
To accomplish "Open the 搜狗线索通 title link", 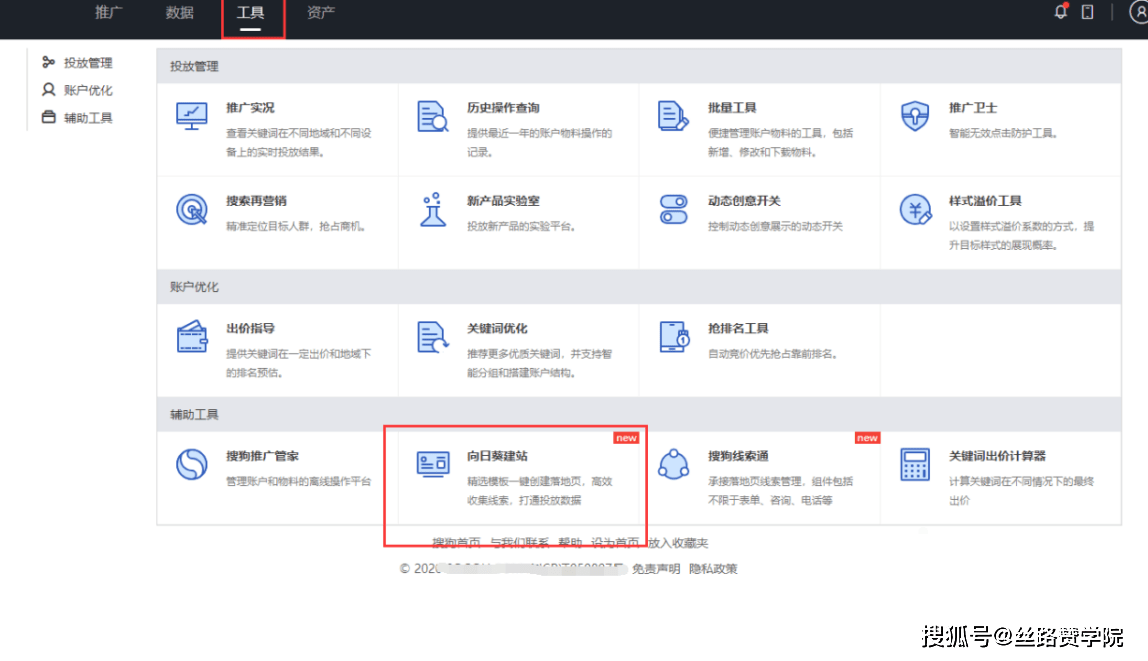I will coord(738,455).
